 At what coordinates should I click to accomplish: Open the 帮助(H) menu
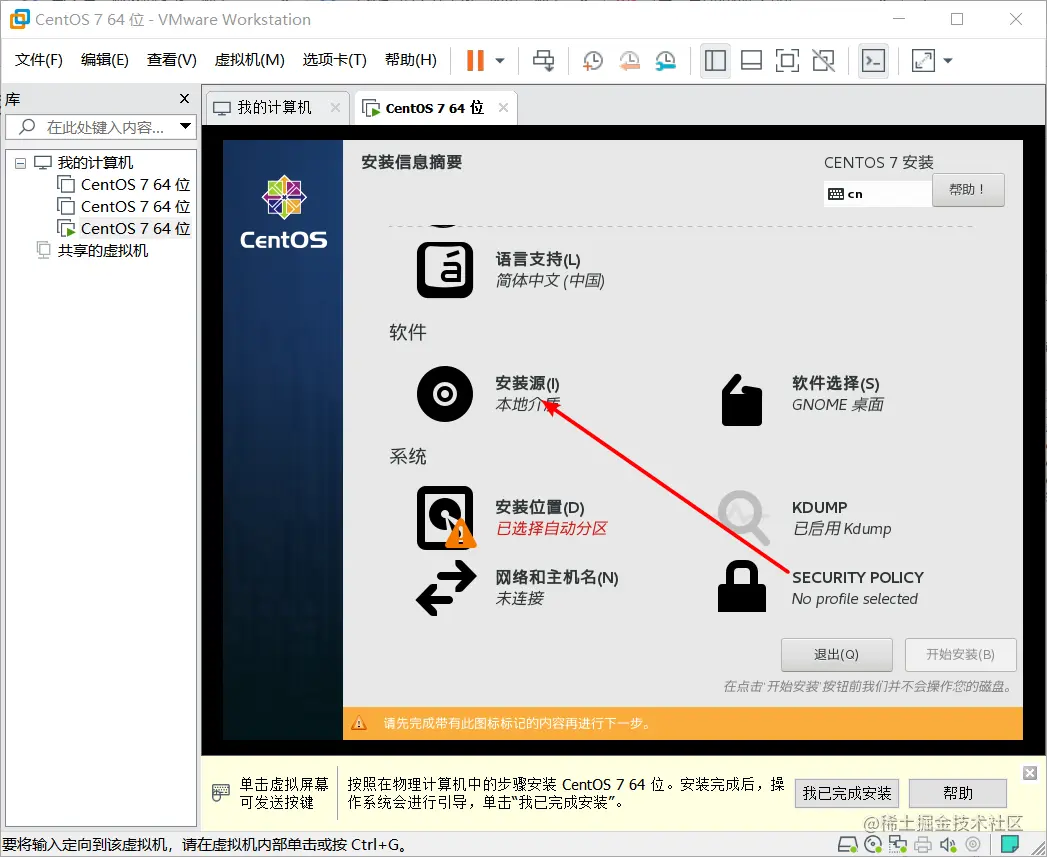(411, 60)
